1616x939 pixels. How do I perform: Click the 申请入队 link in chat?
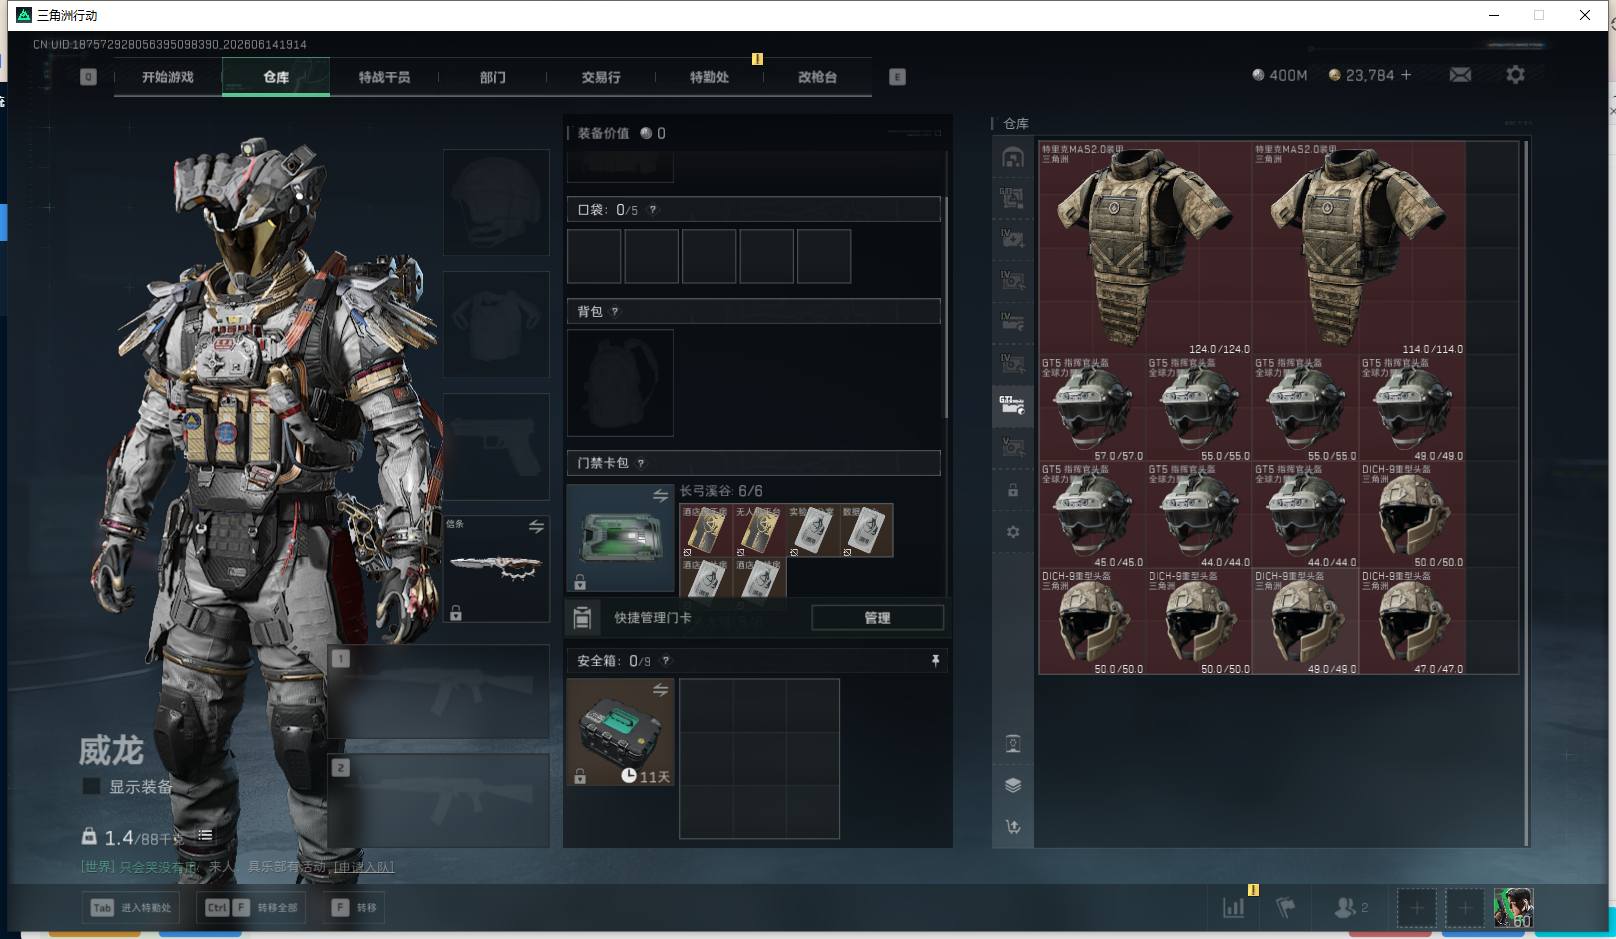pos(364,867)
